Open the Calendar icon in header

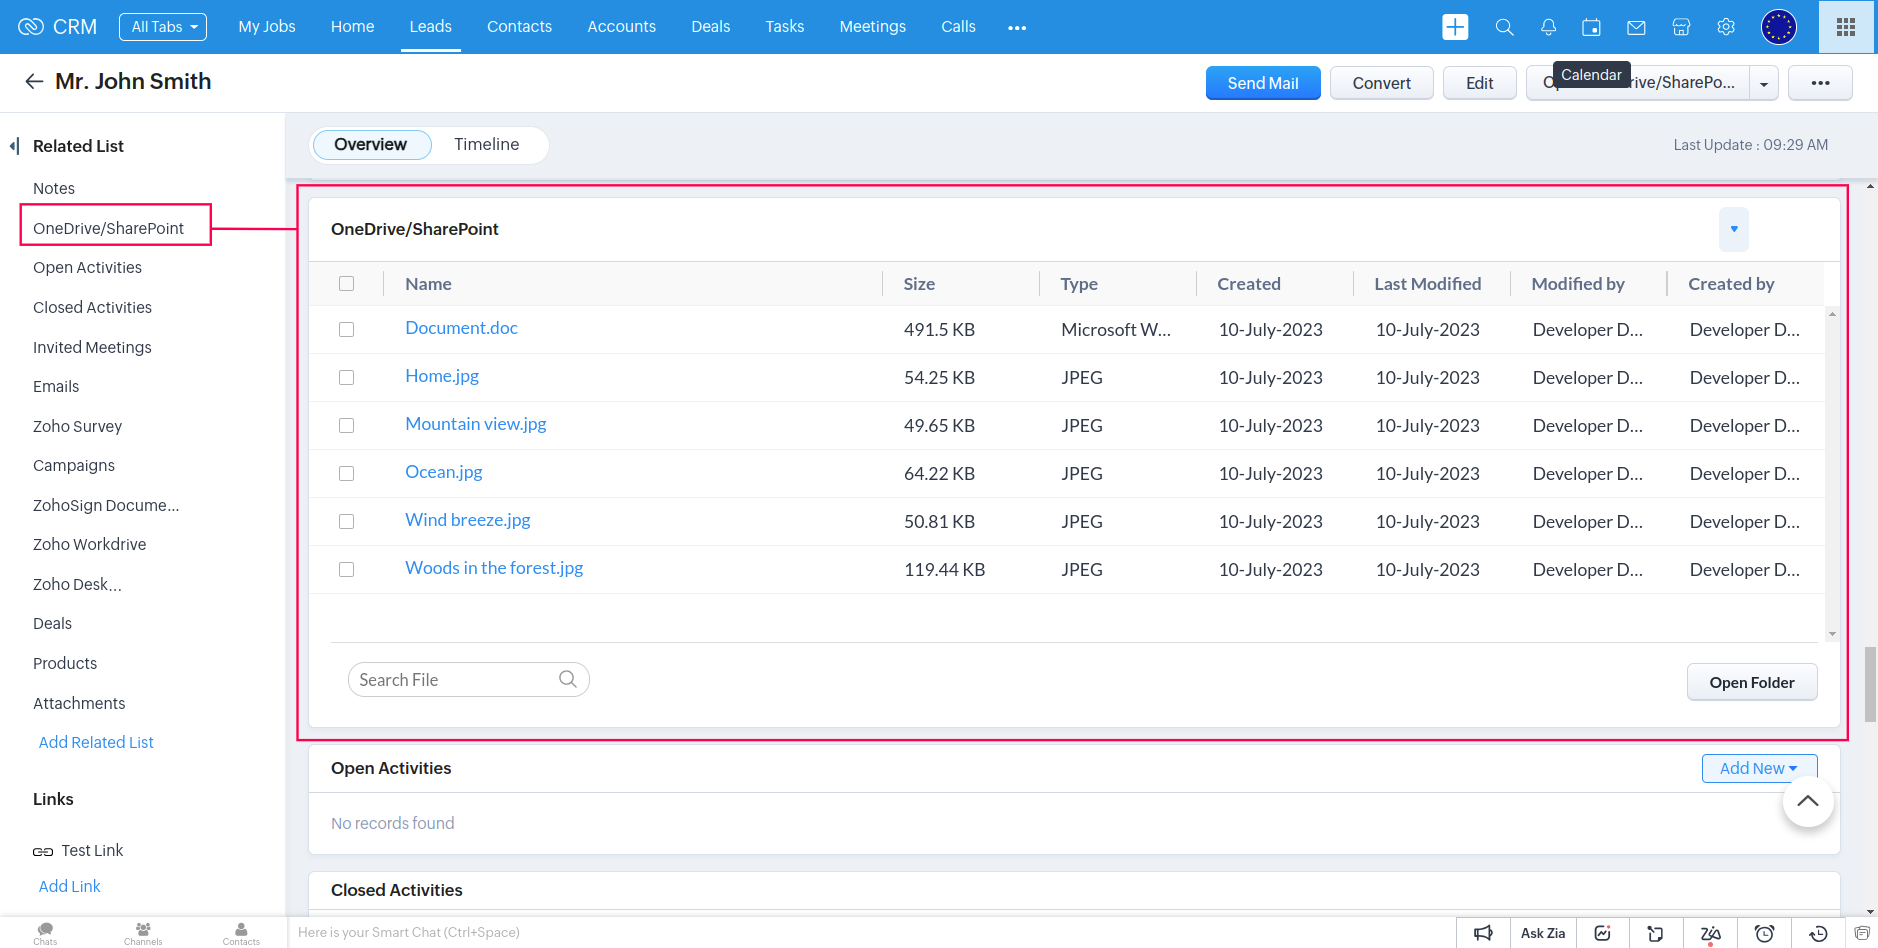click(x=1592, y=27)
